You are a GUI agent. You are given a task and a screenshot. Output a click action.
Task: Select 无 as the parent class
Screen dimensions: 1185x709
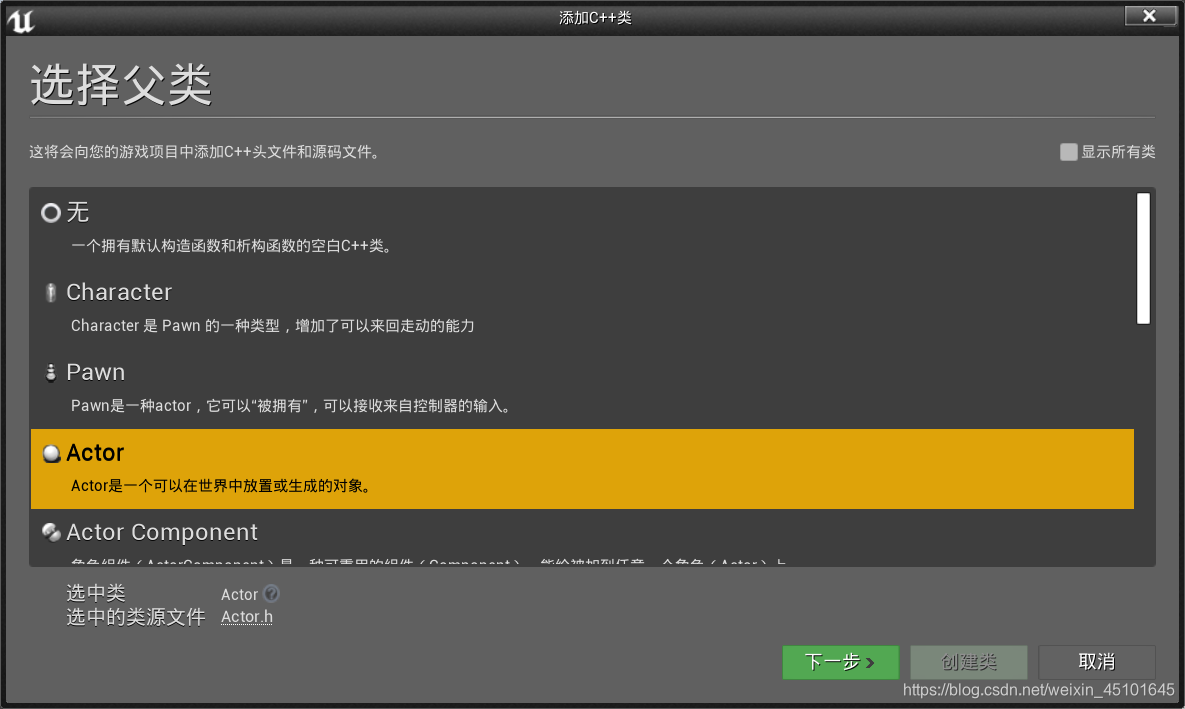click(582, 229)
